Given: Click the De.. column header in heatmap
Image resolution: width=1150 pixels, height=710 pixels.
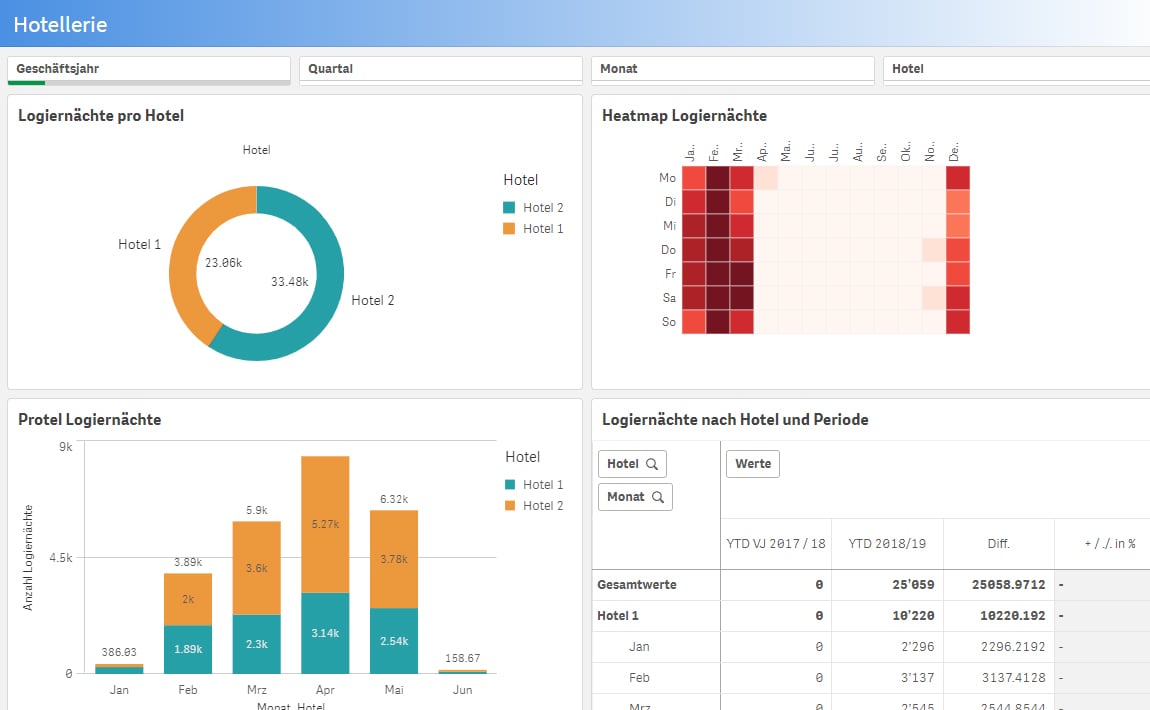Looking at the screenshot, I should coord(954,152).
